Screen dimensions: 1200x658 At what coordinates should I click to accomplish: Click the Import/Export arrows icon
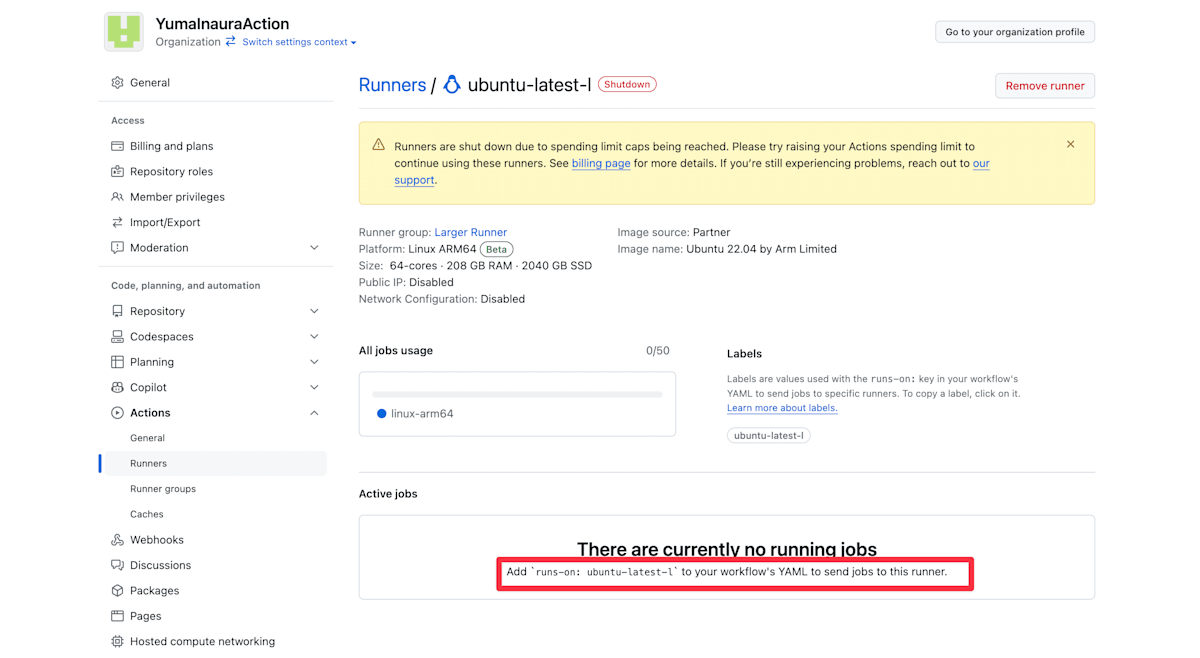117,223
